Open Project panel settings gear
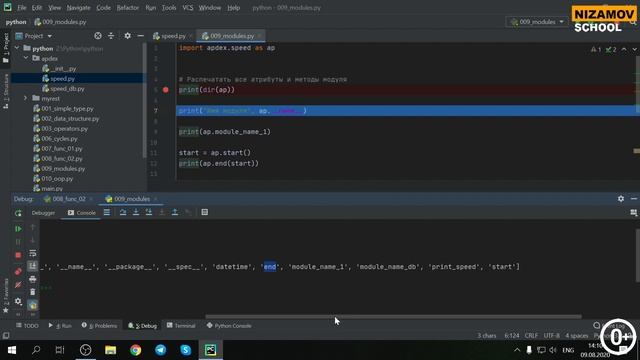This screenshot has height=360, width=640. [128, 36]
